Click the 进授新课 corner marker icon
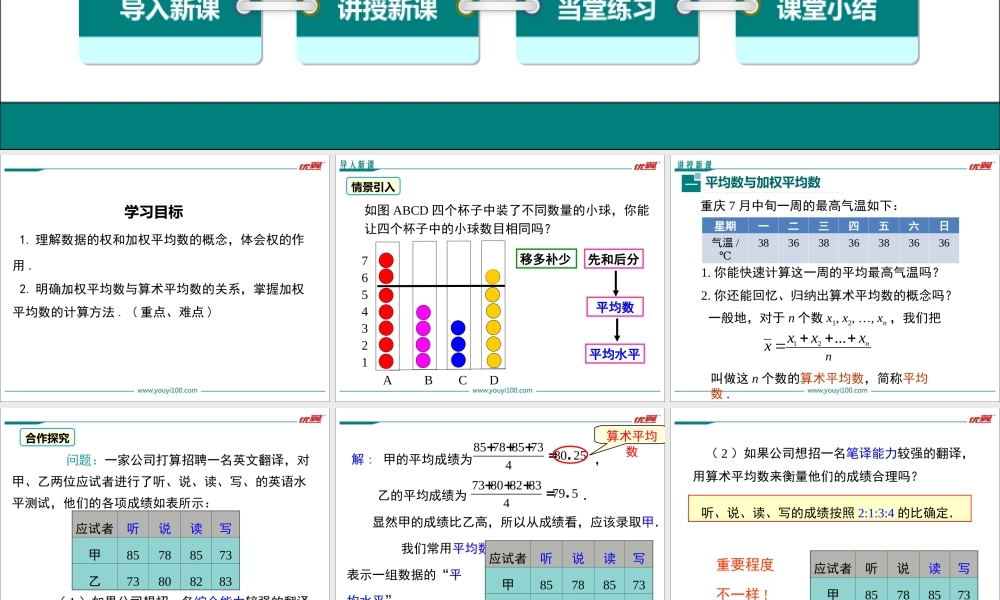This screenshot has height=600, width=1000. click(694, 164)
